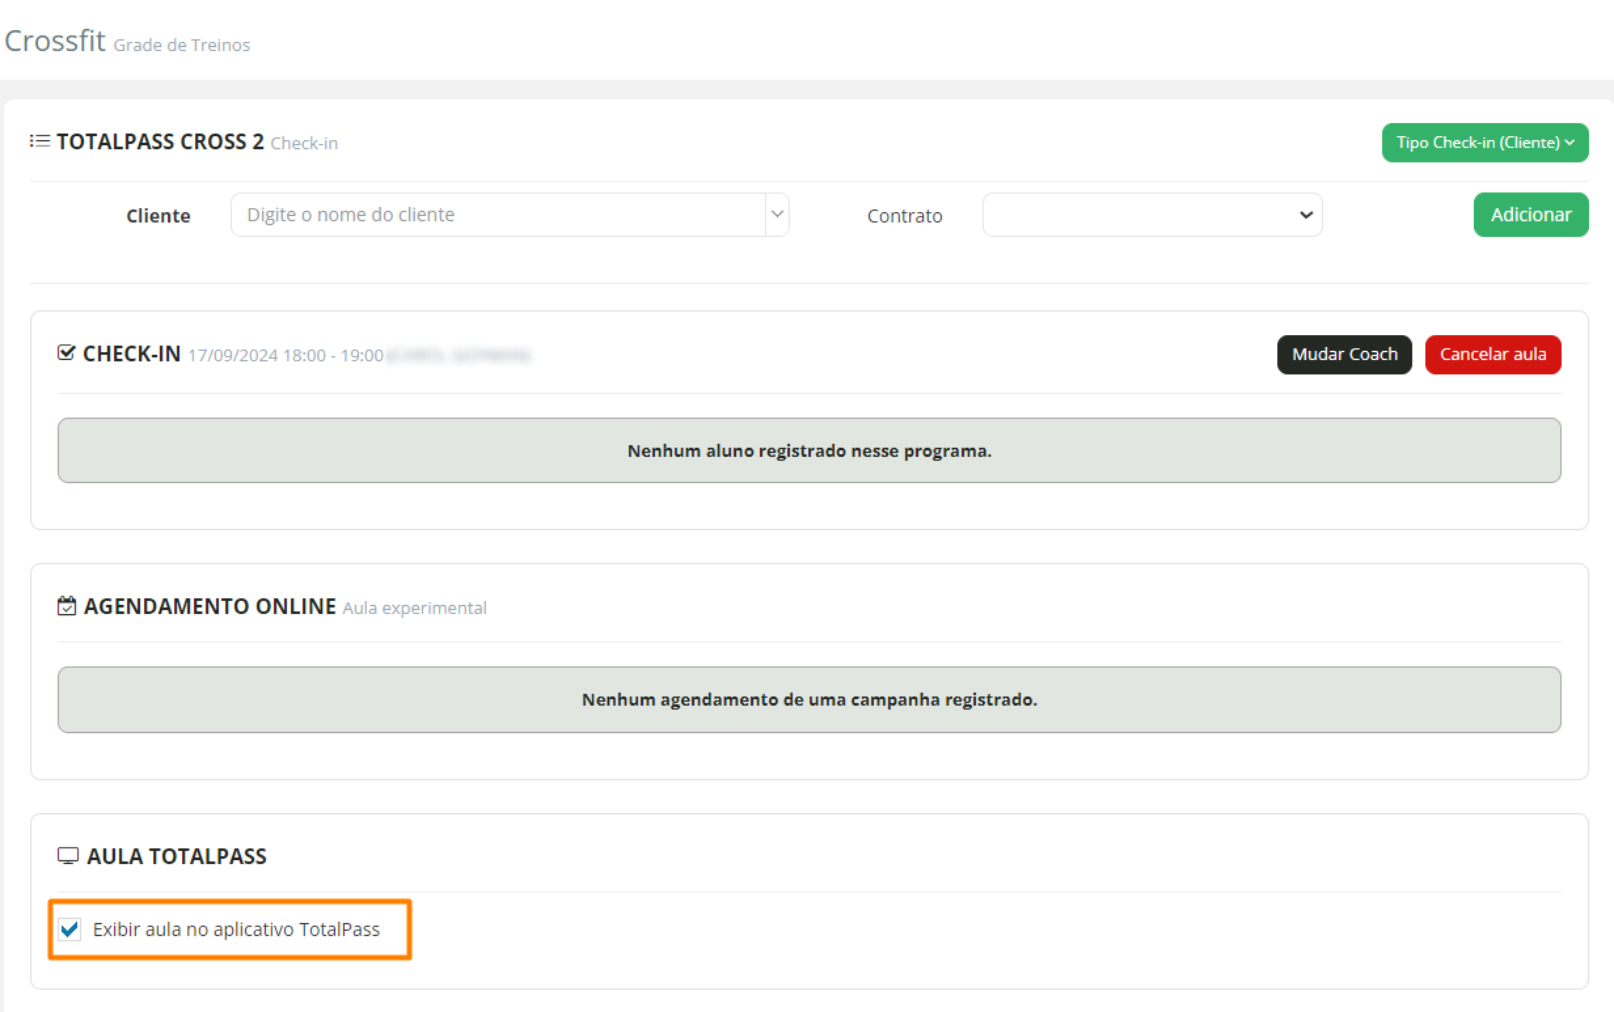1614x1012 pixels.
Task: Click the red Cancelar aula button
Action: [1492, 354]
